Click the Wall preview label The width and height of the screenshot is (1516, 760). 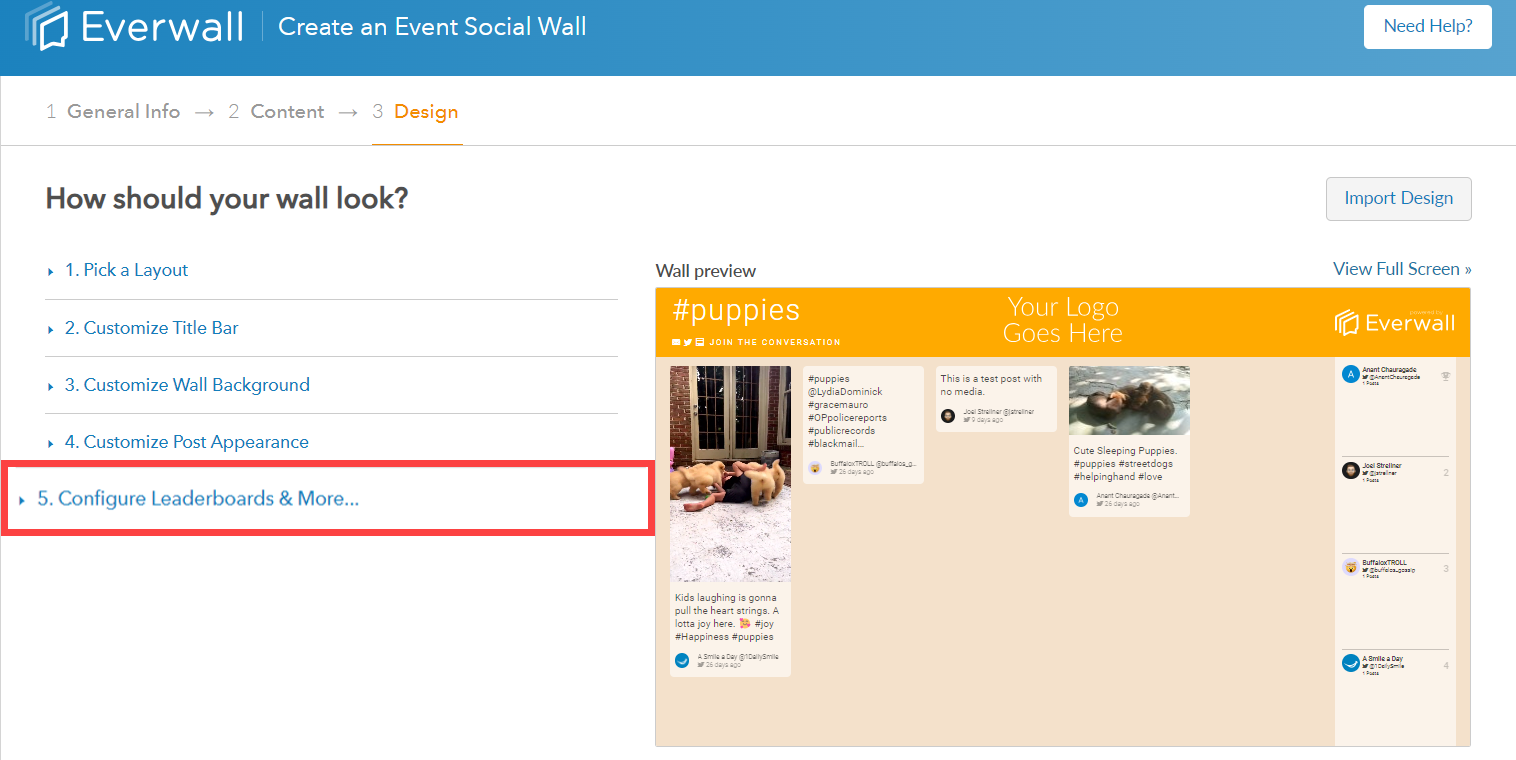pyautogui.click(x=706, y=271)
